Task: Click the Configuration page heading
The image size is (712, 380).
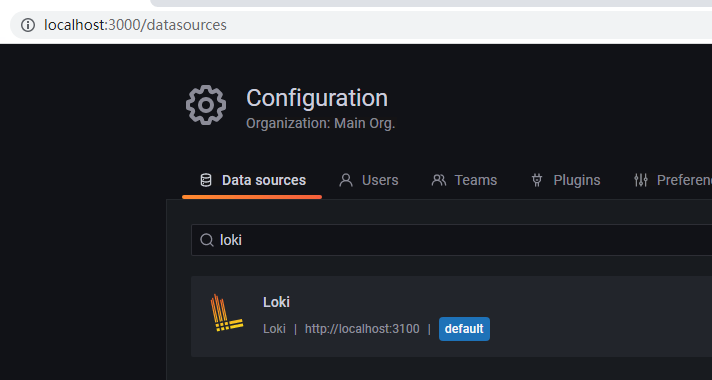Action: click(x=317, y=98)
